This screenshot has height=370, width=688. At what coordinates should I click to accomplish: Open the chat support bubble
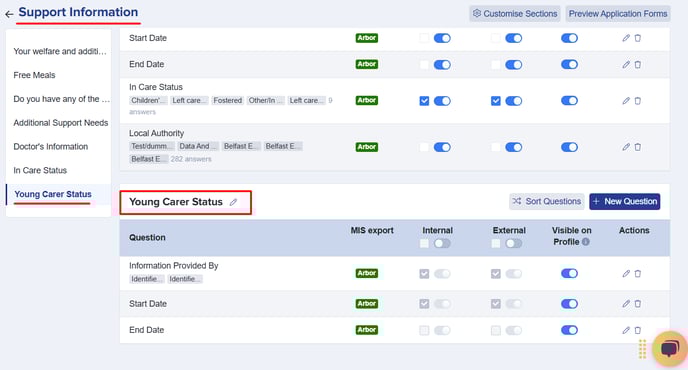670,349
